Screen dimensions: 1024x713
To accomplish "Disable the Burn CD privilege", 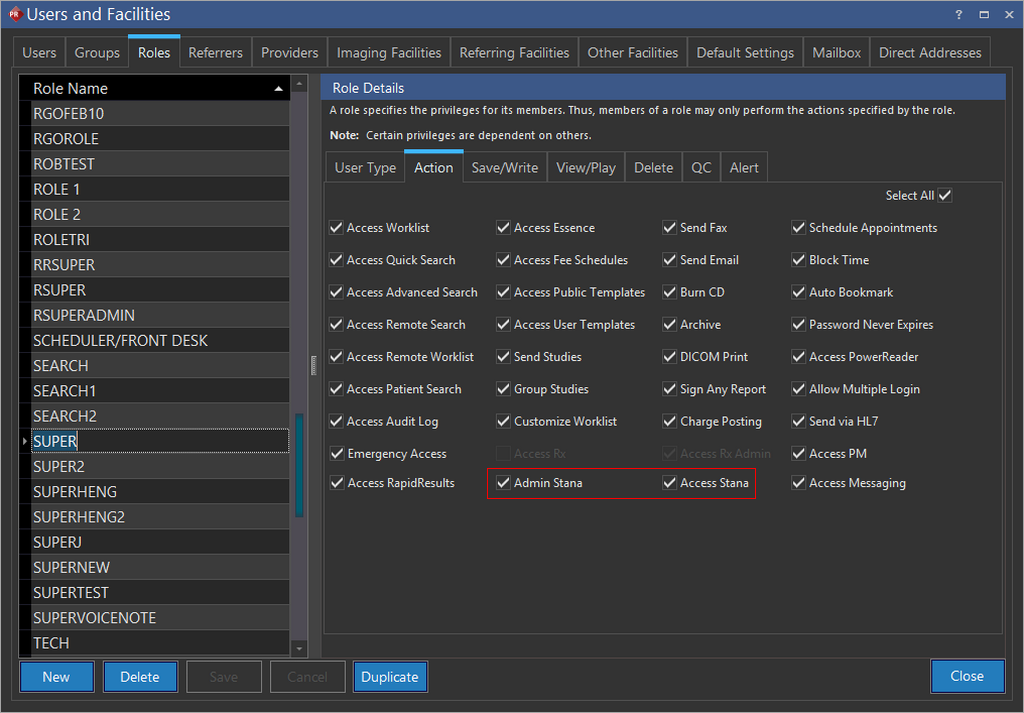I will [670, 293].
